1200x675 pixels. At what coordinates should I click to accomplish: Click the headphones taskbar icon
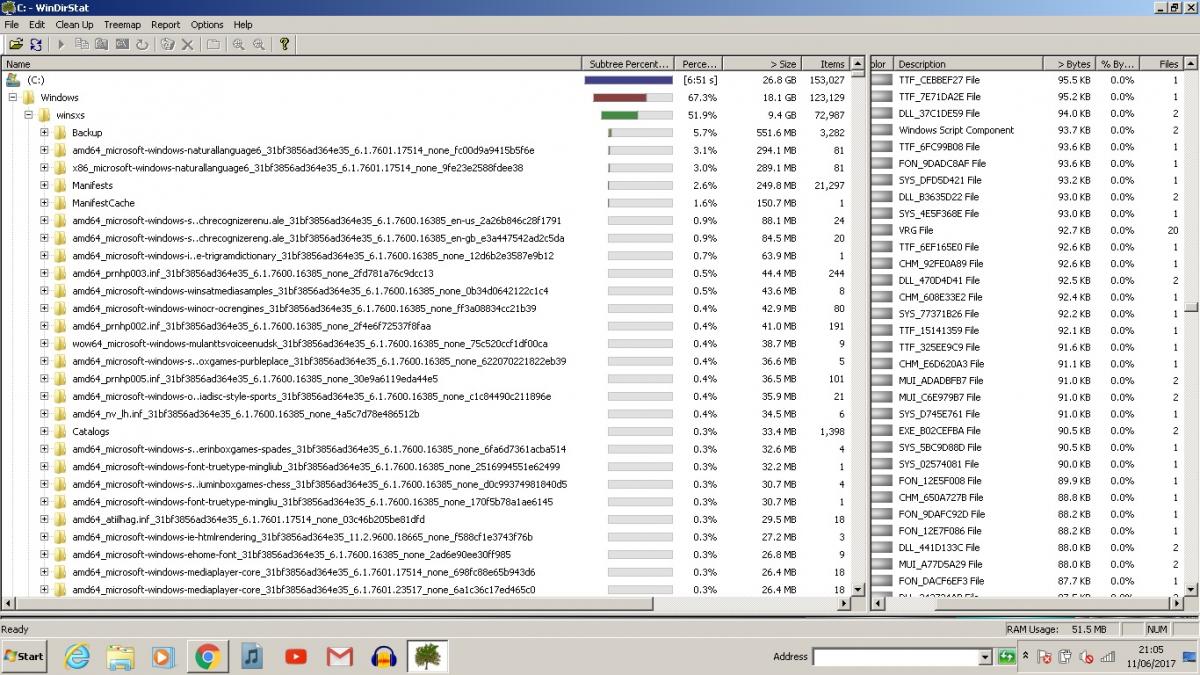click(384, 656)
